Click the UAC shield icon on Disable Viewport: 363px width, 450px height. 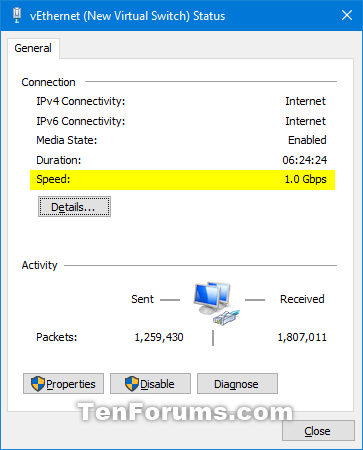click(x=132, y=384)
